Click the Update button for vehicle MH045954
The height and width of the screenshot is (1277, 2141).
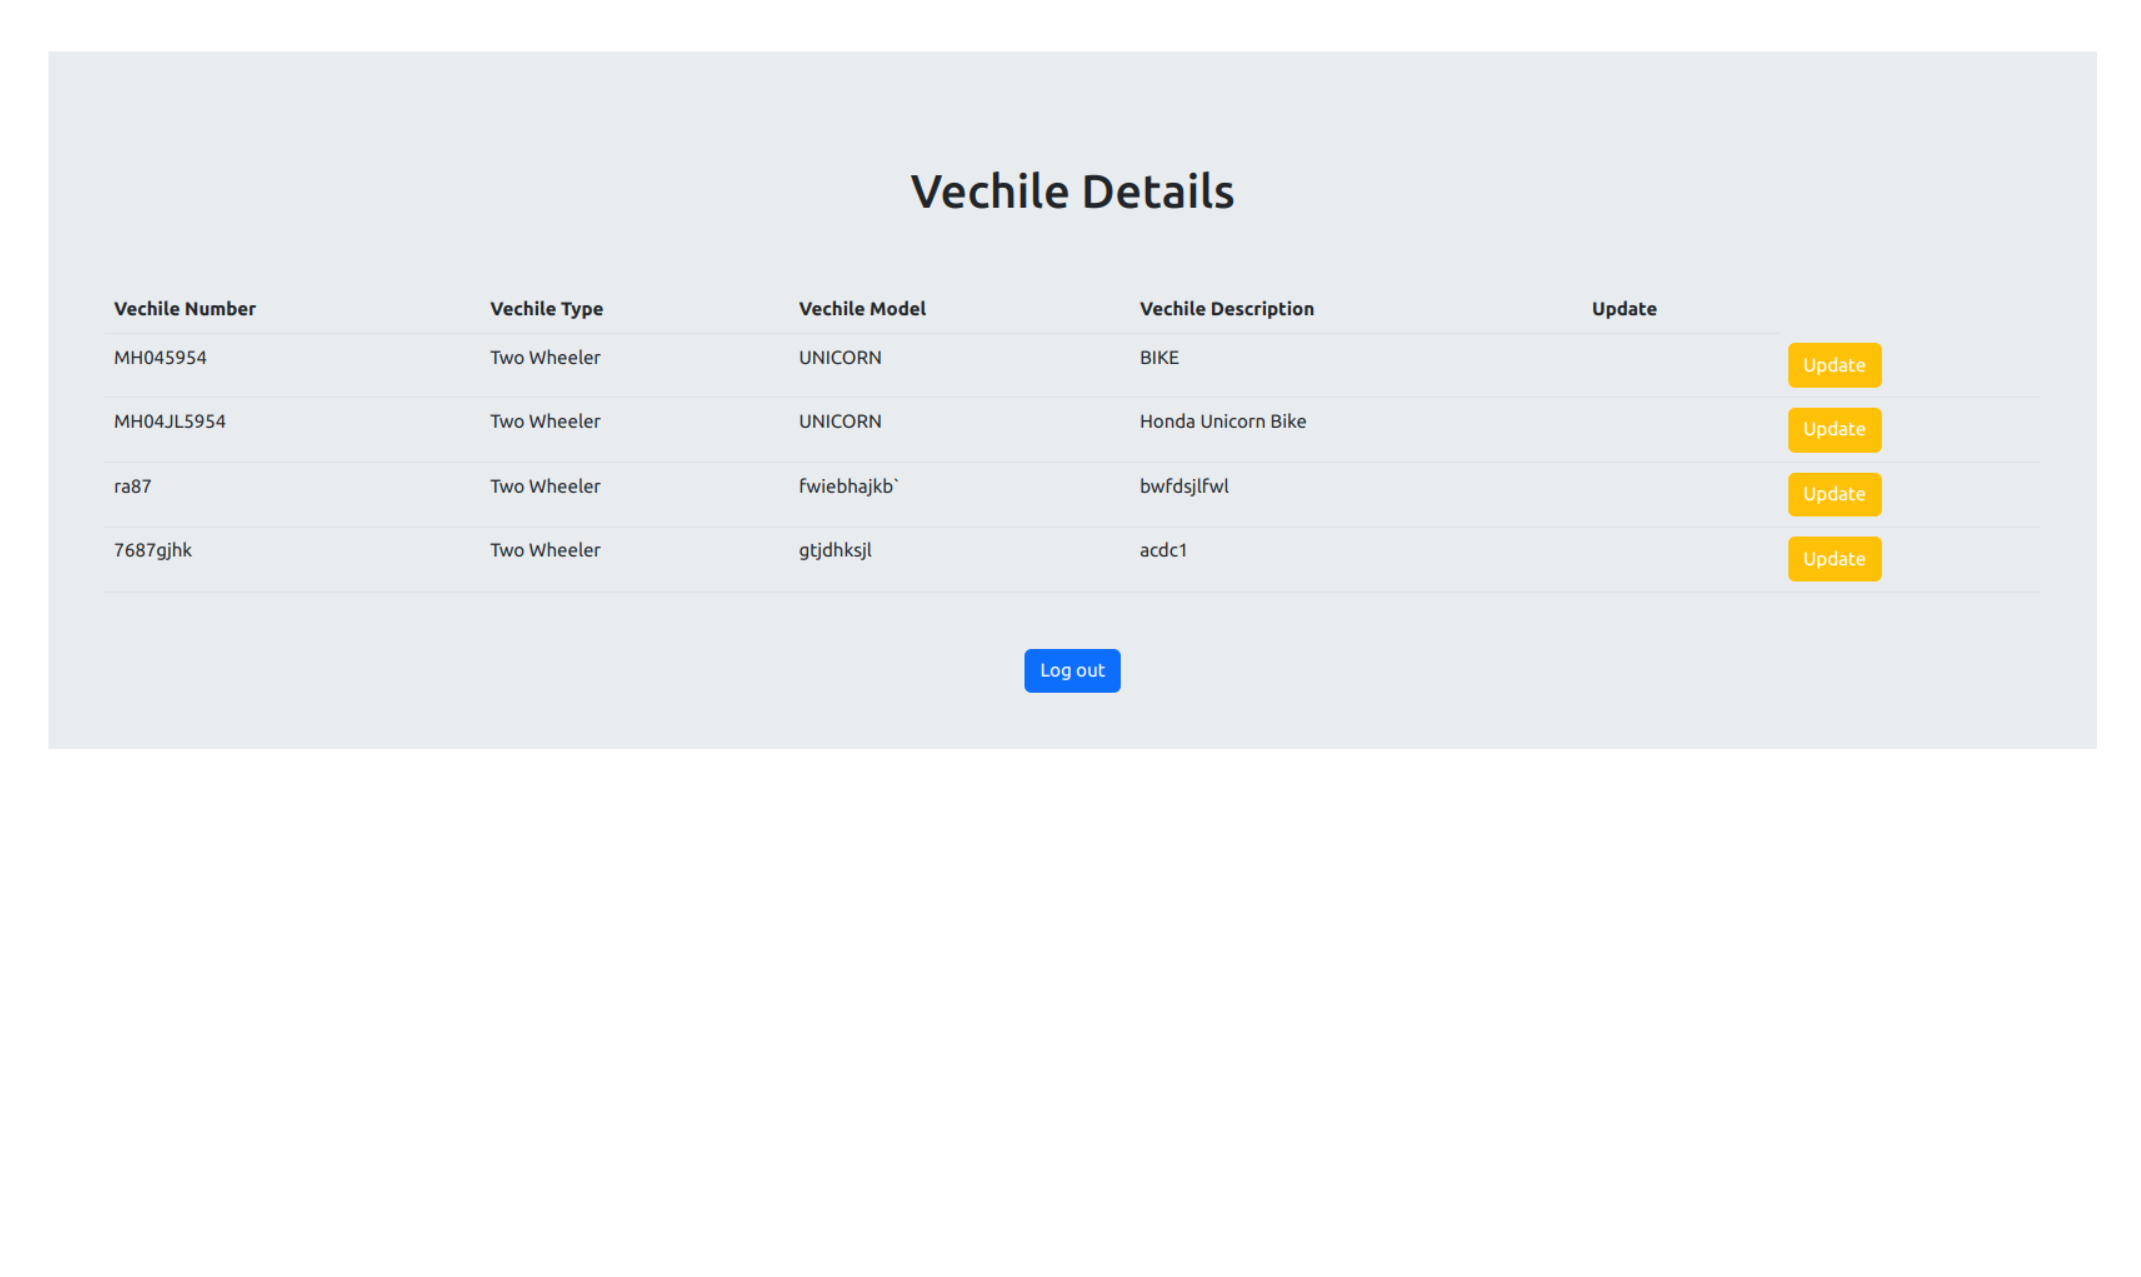1833,365
